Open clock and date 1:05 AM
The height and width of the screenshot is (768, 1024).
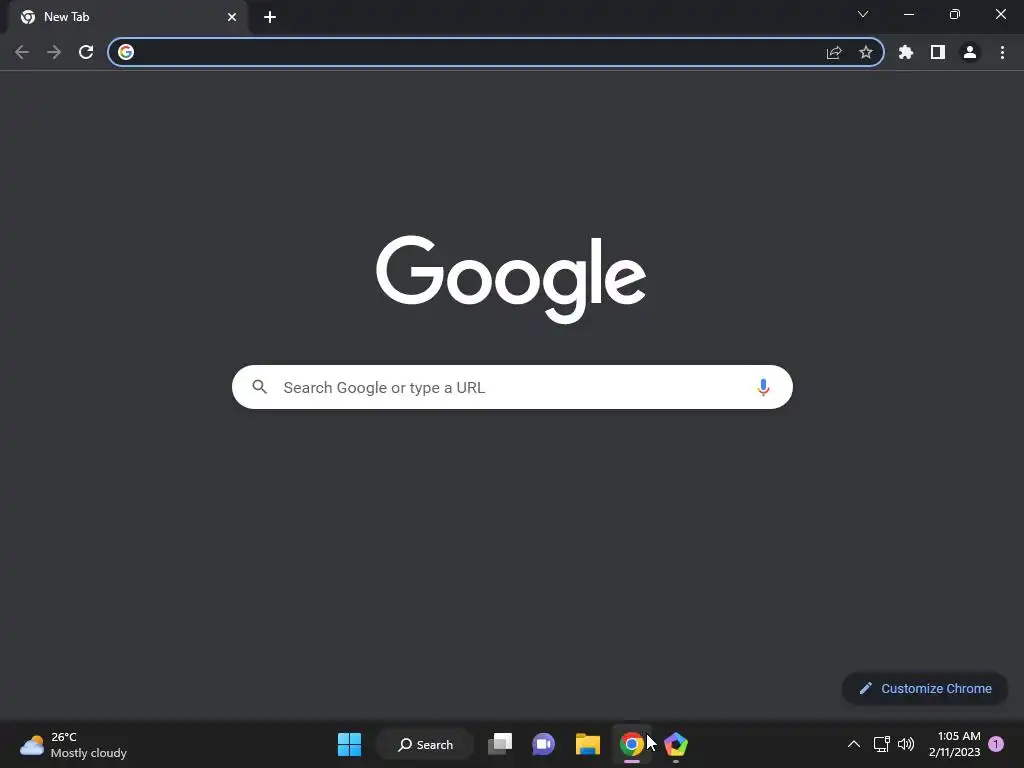coord(955,744)
